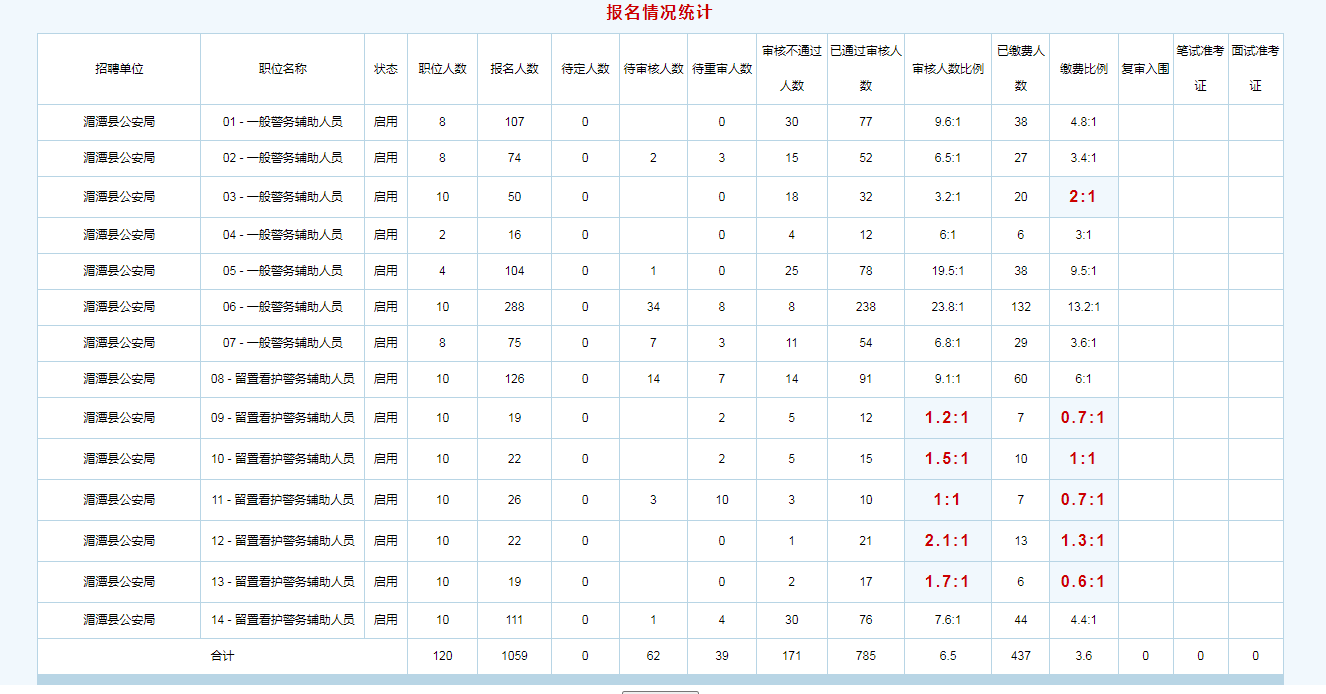The image size is (1326, 694).
Task: Select pending review count 34 for position 06
Action: [x=653, y=307]
